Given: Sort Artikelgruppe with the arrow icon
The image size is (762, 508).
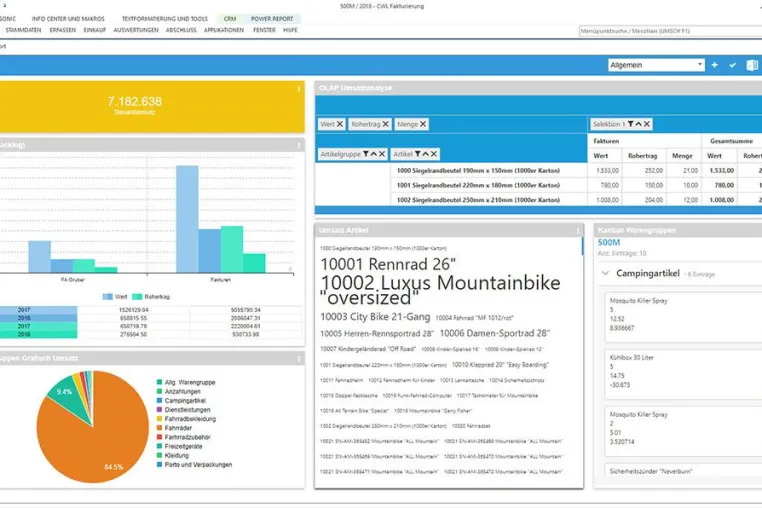Looking at the screenshot, I should pos(374,154).
